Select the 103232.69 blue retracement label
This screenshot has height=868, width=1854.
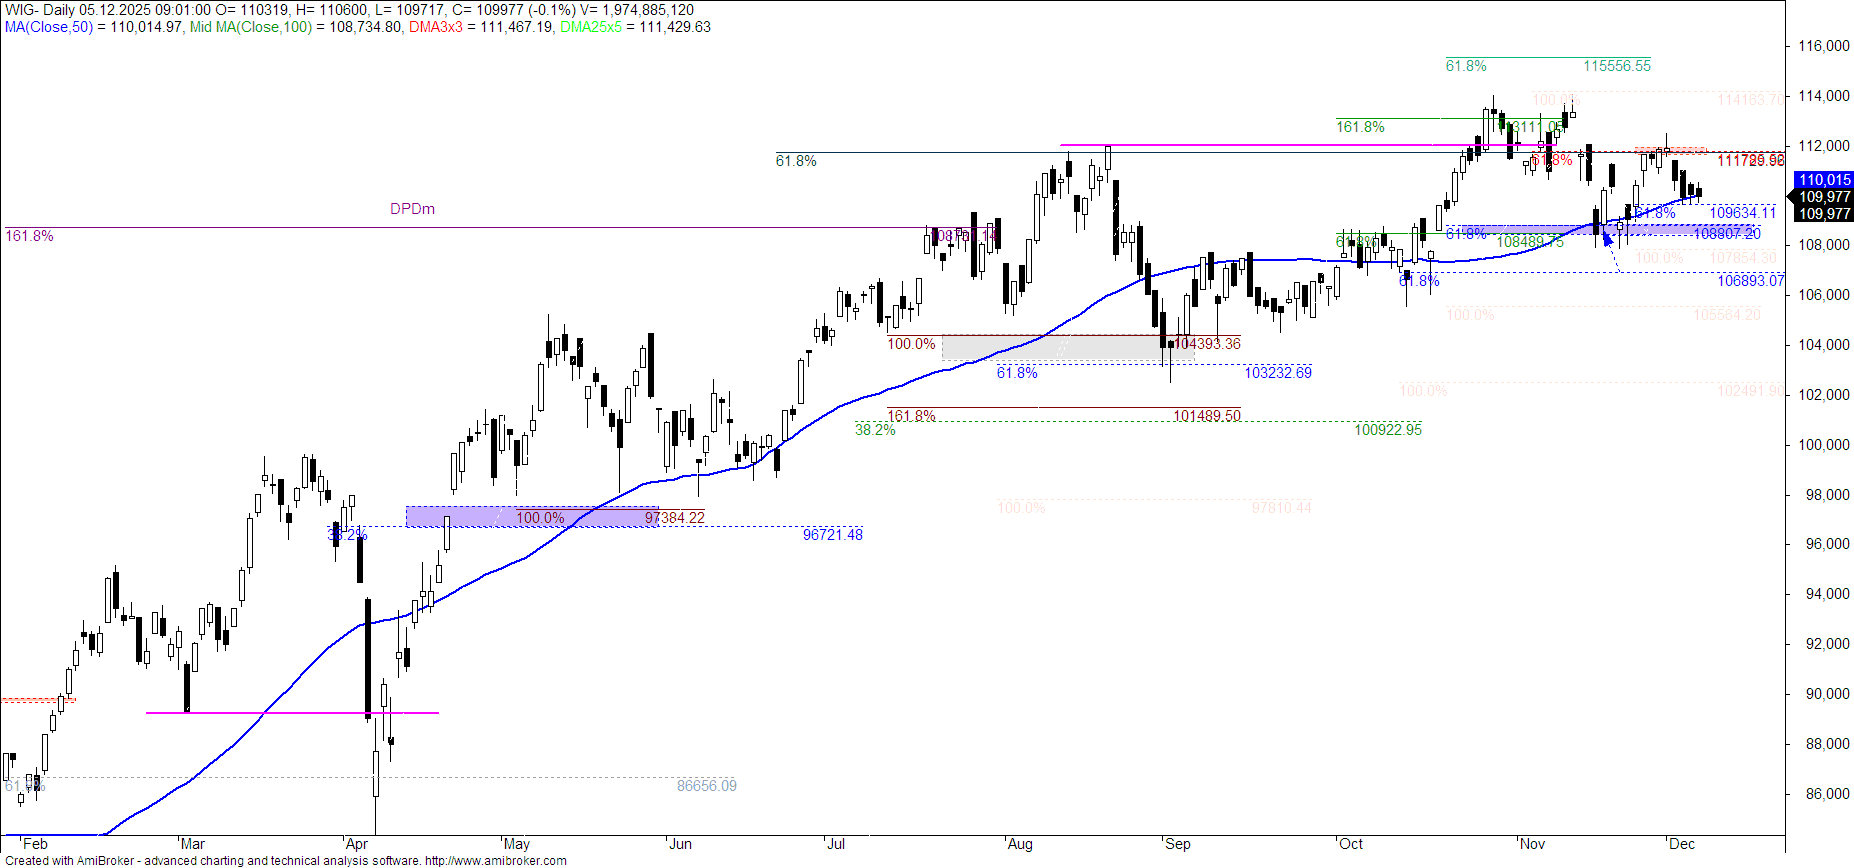[1277, 373]
